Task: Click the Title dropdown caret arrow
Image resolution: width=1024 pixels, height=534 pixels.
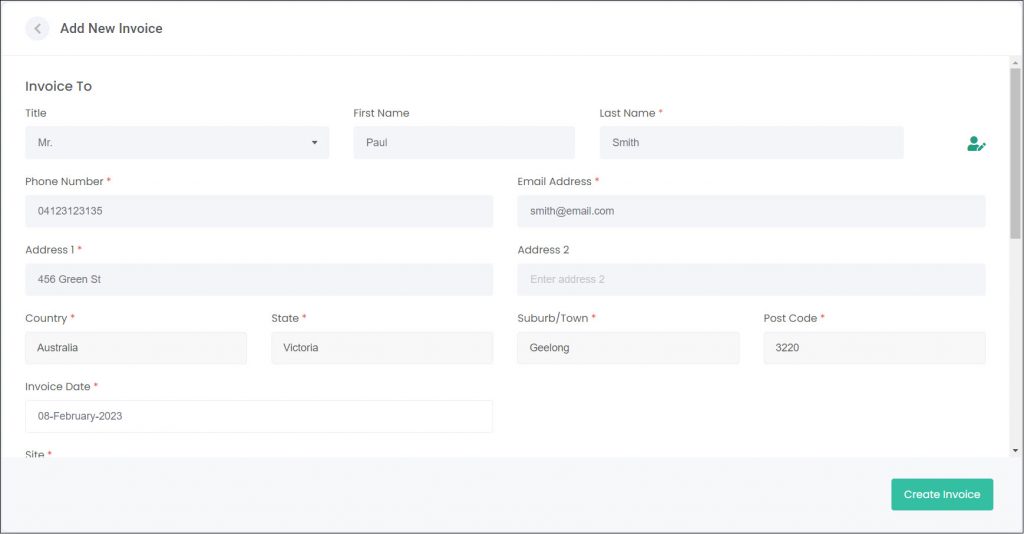Action: pyautogui.click(x=314, y=142)
